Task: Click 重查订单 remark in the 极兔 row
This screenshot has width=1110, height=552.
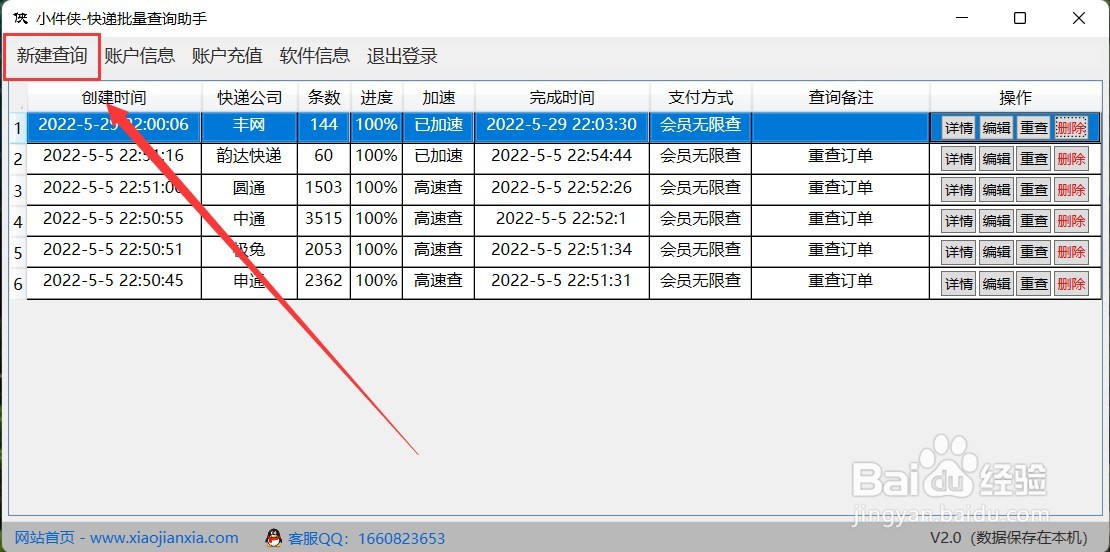Action: (840, 250)
